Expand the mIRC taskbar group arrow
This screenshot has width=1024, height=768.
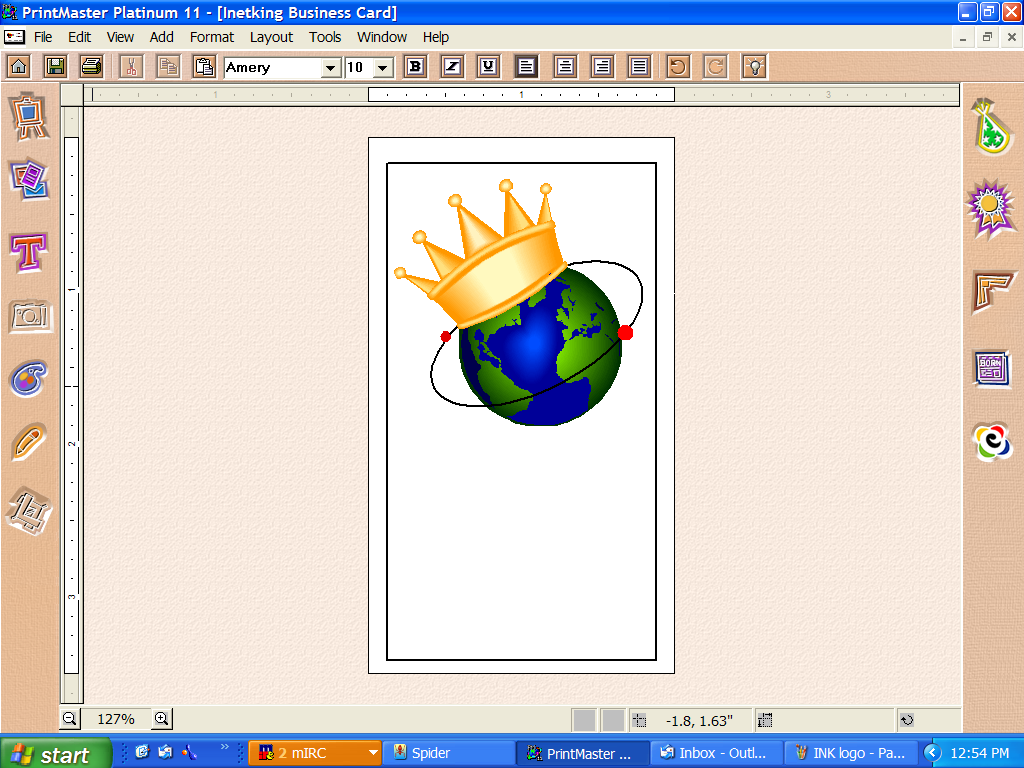pyautogui.click(x=372, y=754)
